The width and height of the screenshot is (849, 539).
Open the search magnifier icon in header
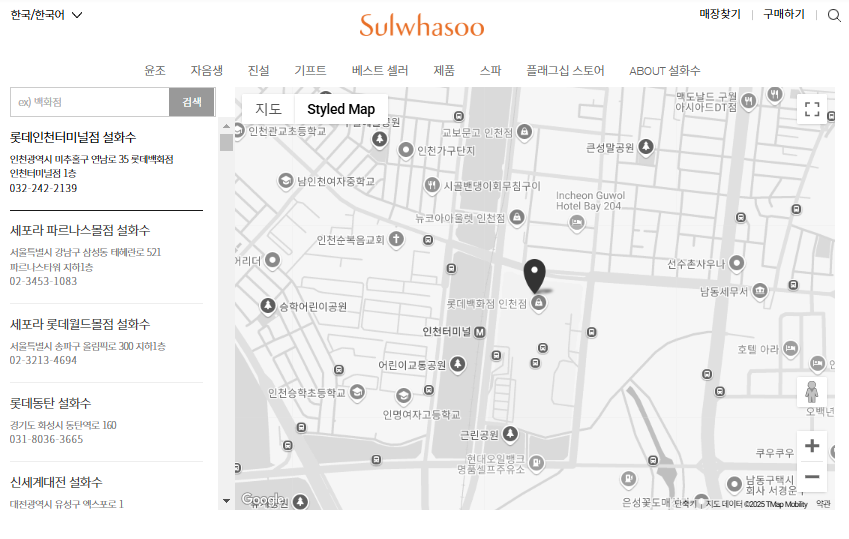click(x=834, y=15)
